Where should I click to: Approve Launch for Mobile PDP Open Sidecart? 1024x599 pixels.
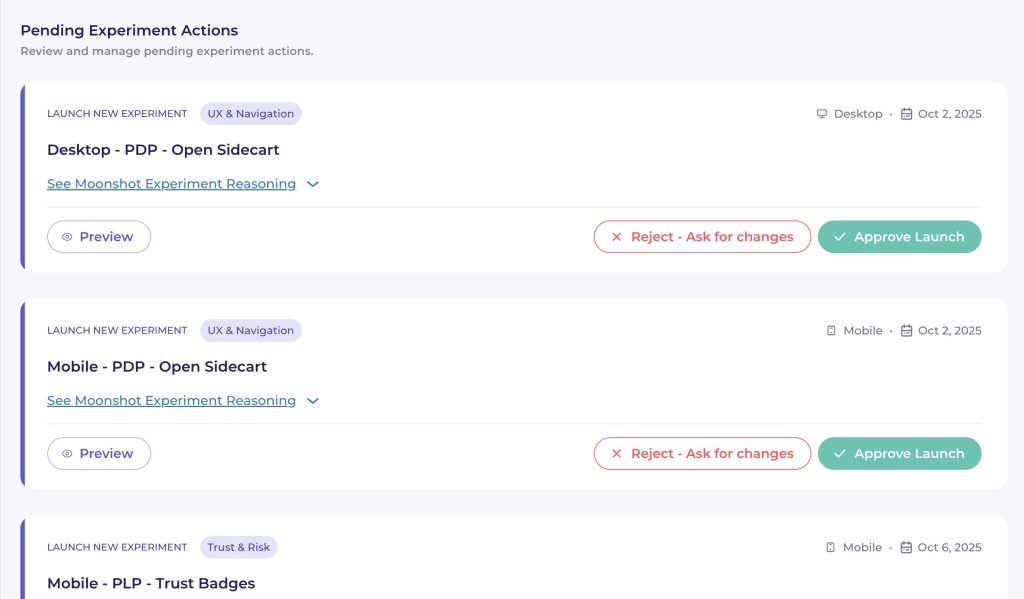[x=899, y=454]
